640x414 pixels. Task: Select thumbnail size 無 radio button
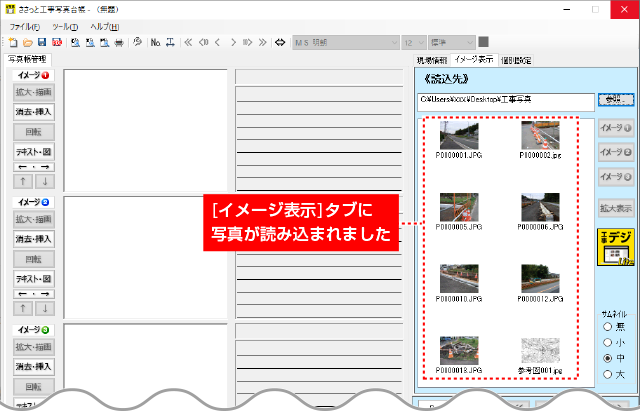pyautogui.click(x=607, y=327)
